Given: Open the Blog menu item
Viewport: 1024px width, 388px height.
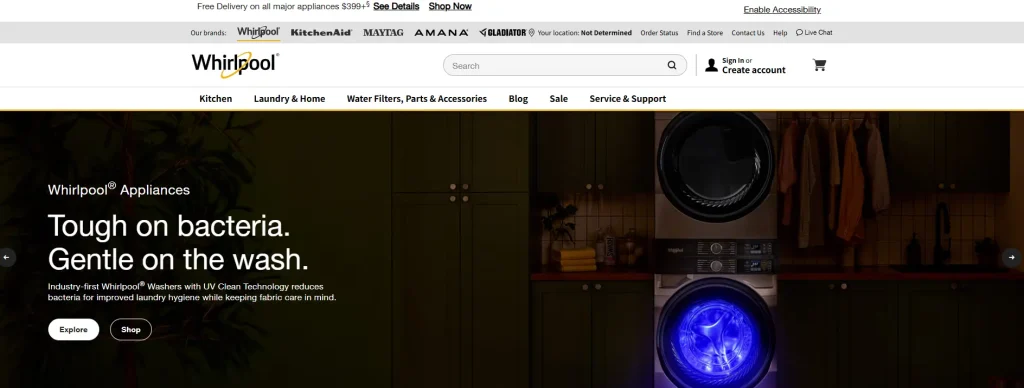Looking at the screenshot, I should click(x=518, y=99).
